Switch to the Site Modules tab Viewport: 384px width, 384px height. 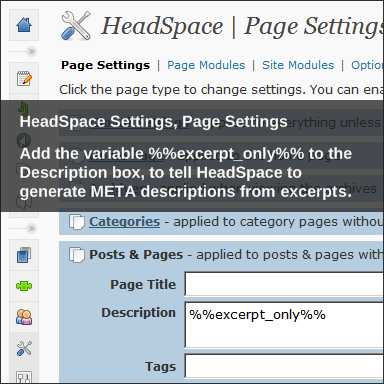coord(298,65)
